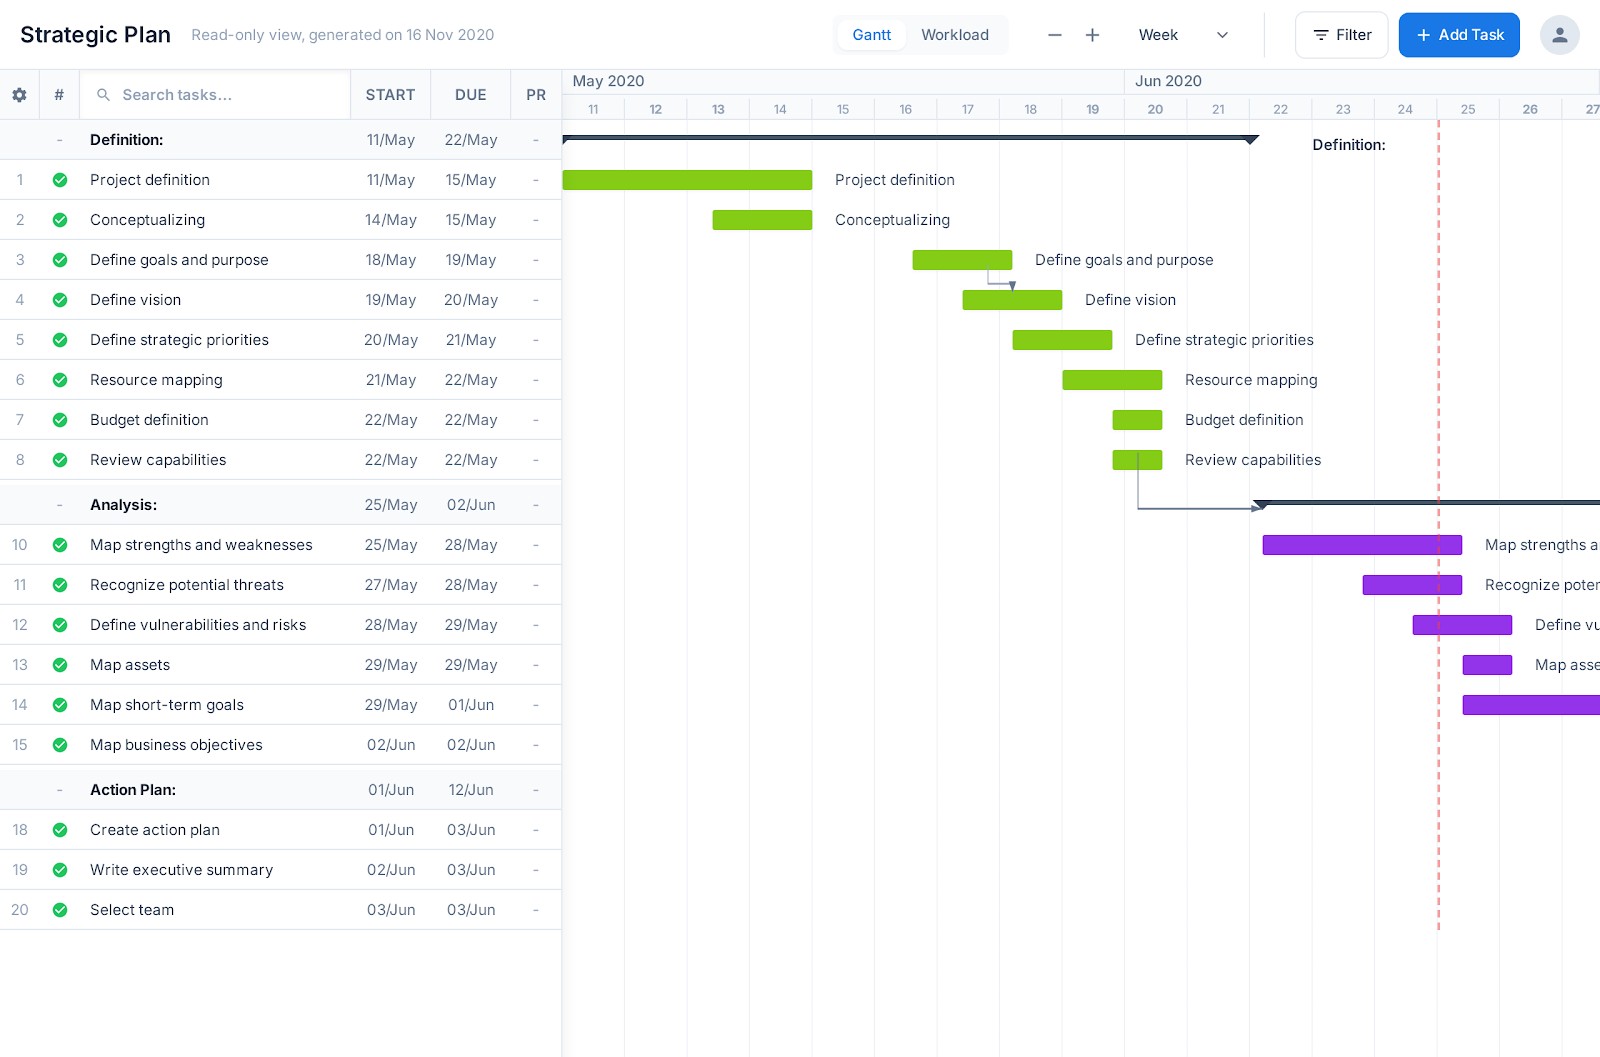1600x1057 pixels.
Task: Toggle the done checkmark on Map assets
Action: (60, 664)
